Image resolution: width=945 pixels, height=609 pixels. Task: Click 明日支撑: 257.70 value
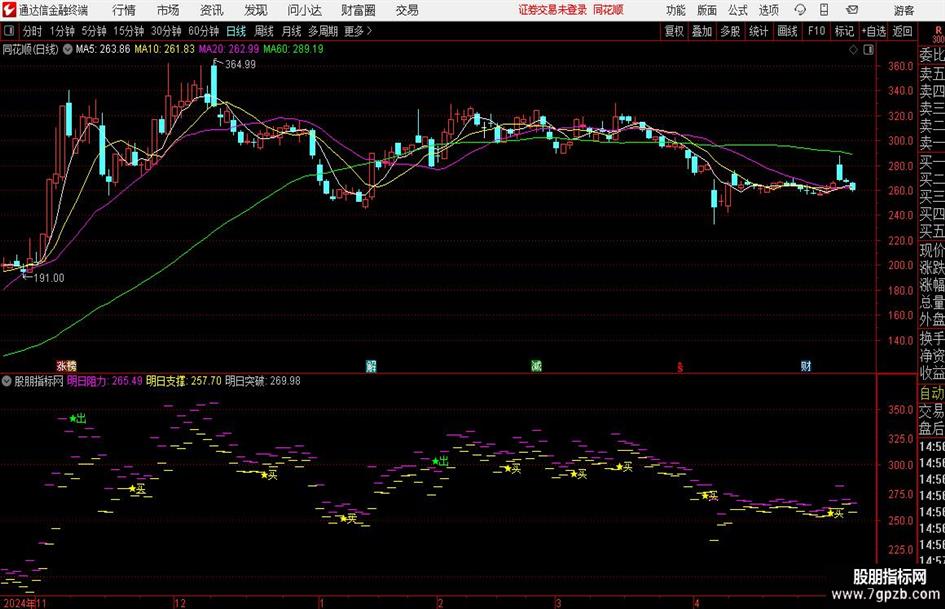click(x=184, y=381)
